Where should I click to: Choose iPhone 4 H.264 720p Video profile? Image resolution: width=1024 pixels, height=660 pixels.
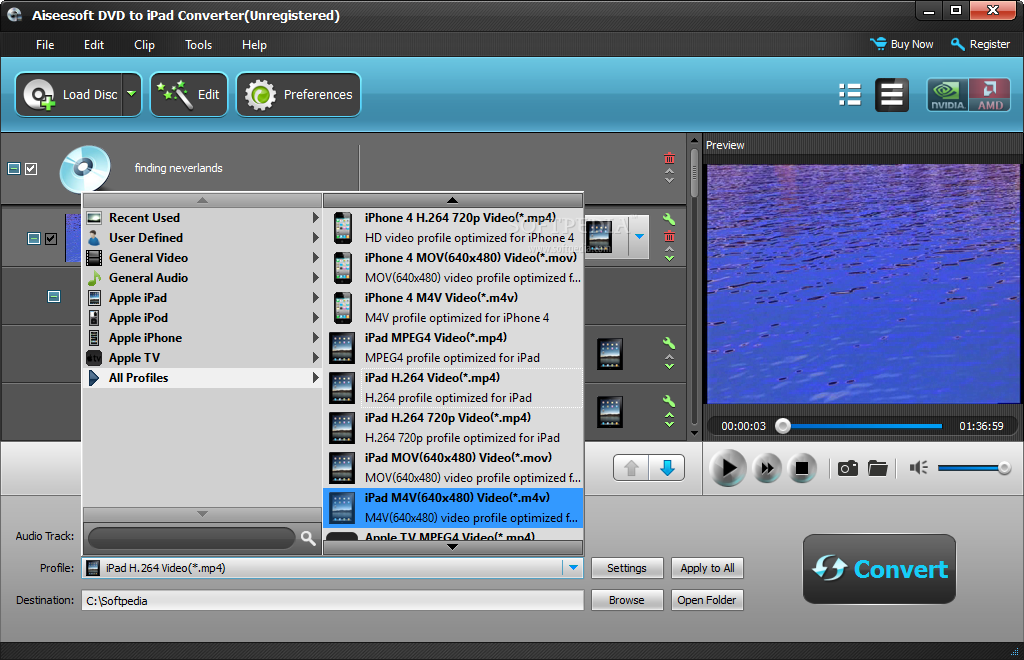[x=453, y=228]
